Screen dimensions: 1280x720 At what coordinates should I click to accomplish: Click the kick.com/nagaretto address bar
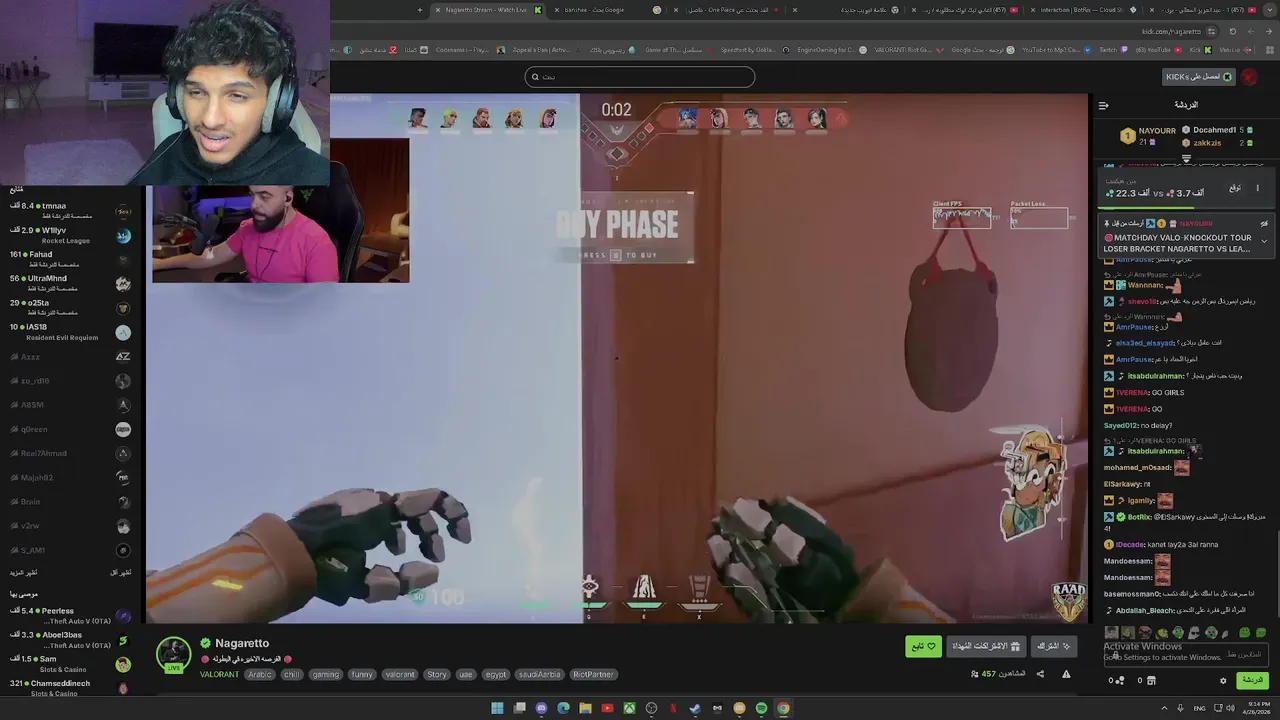click(x=1170, y=31)
